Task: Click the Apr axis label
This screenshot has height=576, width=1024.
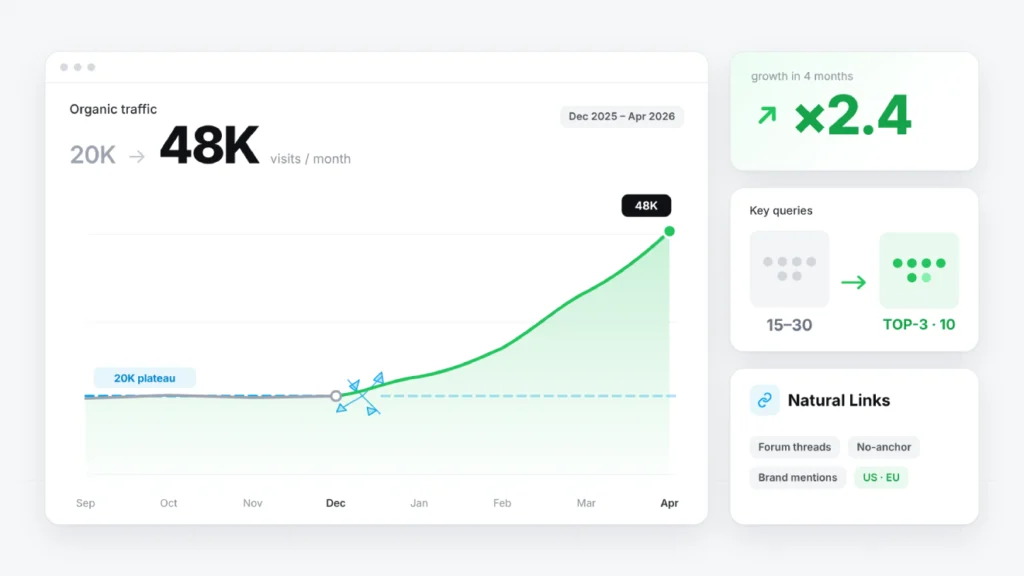Action: [x=669, y=503]
